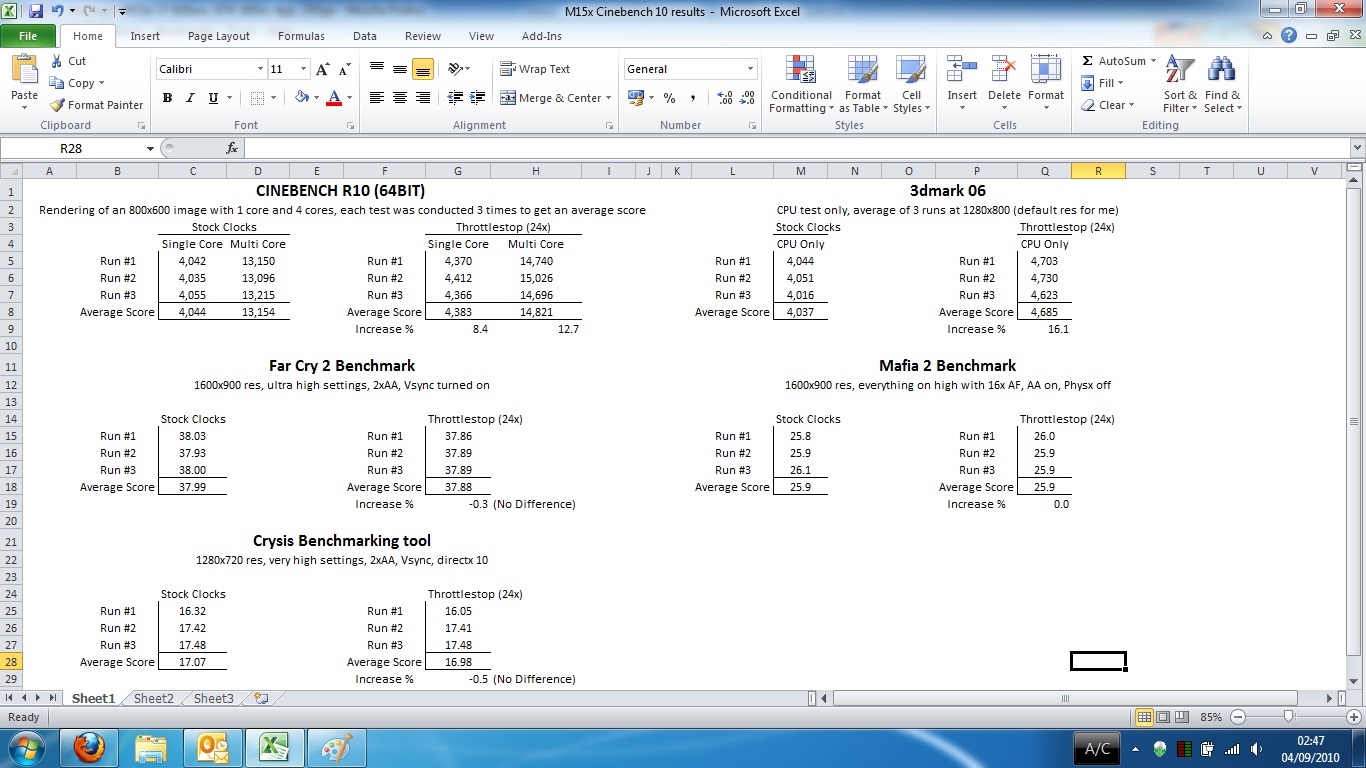Image resolution: width=1366 pixels, height=768 pixels.
Task: Toggle Underline formatting
Action: tap(213, 98)
